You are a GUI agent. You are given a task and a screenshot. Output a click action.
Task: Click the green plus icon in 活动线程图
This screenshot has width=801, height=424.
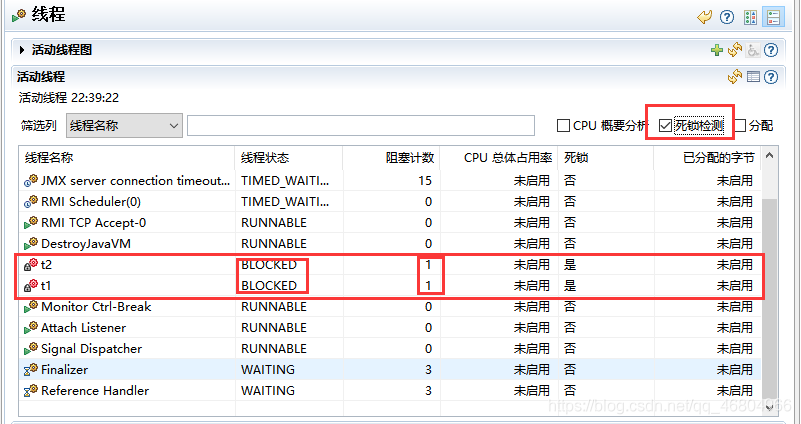pos(717,50)
